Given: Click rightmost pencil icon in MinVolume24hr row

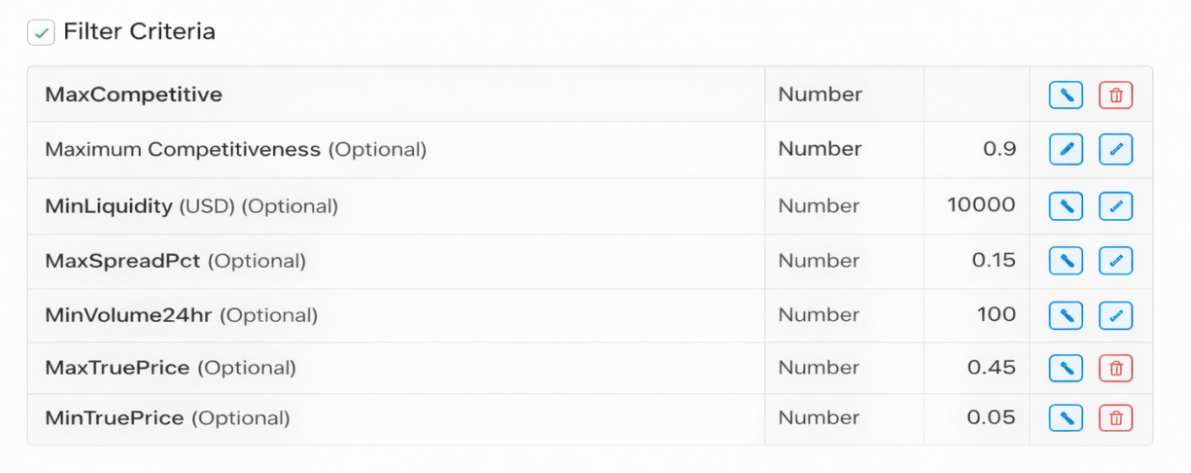Looking at the screenshot, I should pyautogui.click(x=1116, y=316).
